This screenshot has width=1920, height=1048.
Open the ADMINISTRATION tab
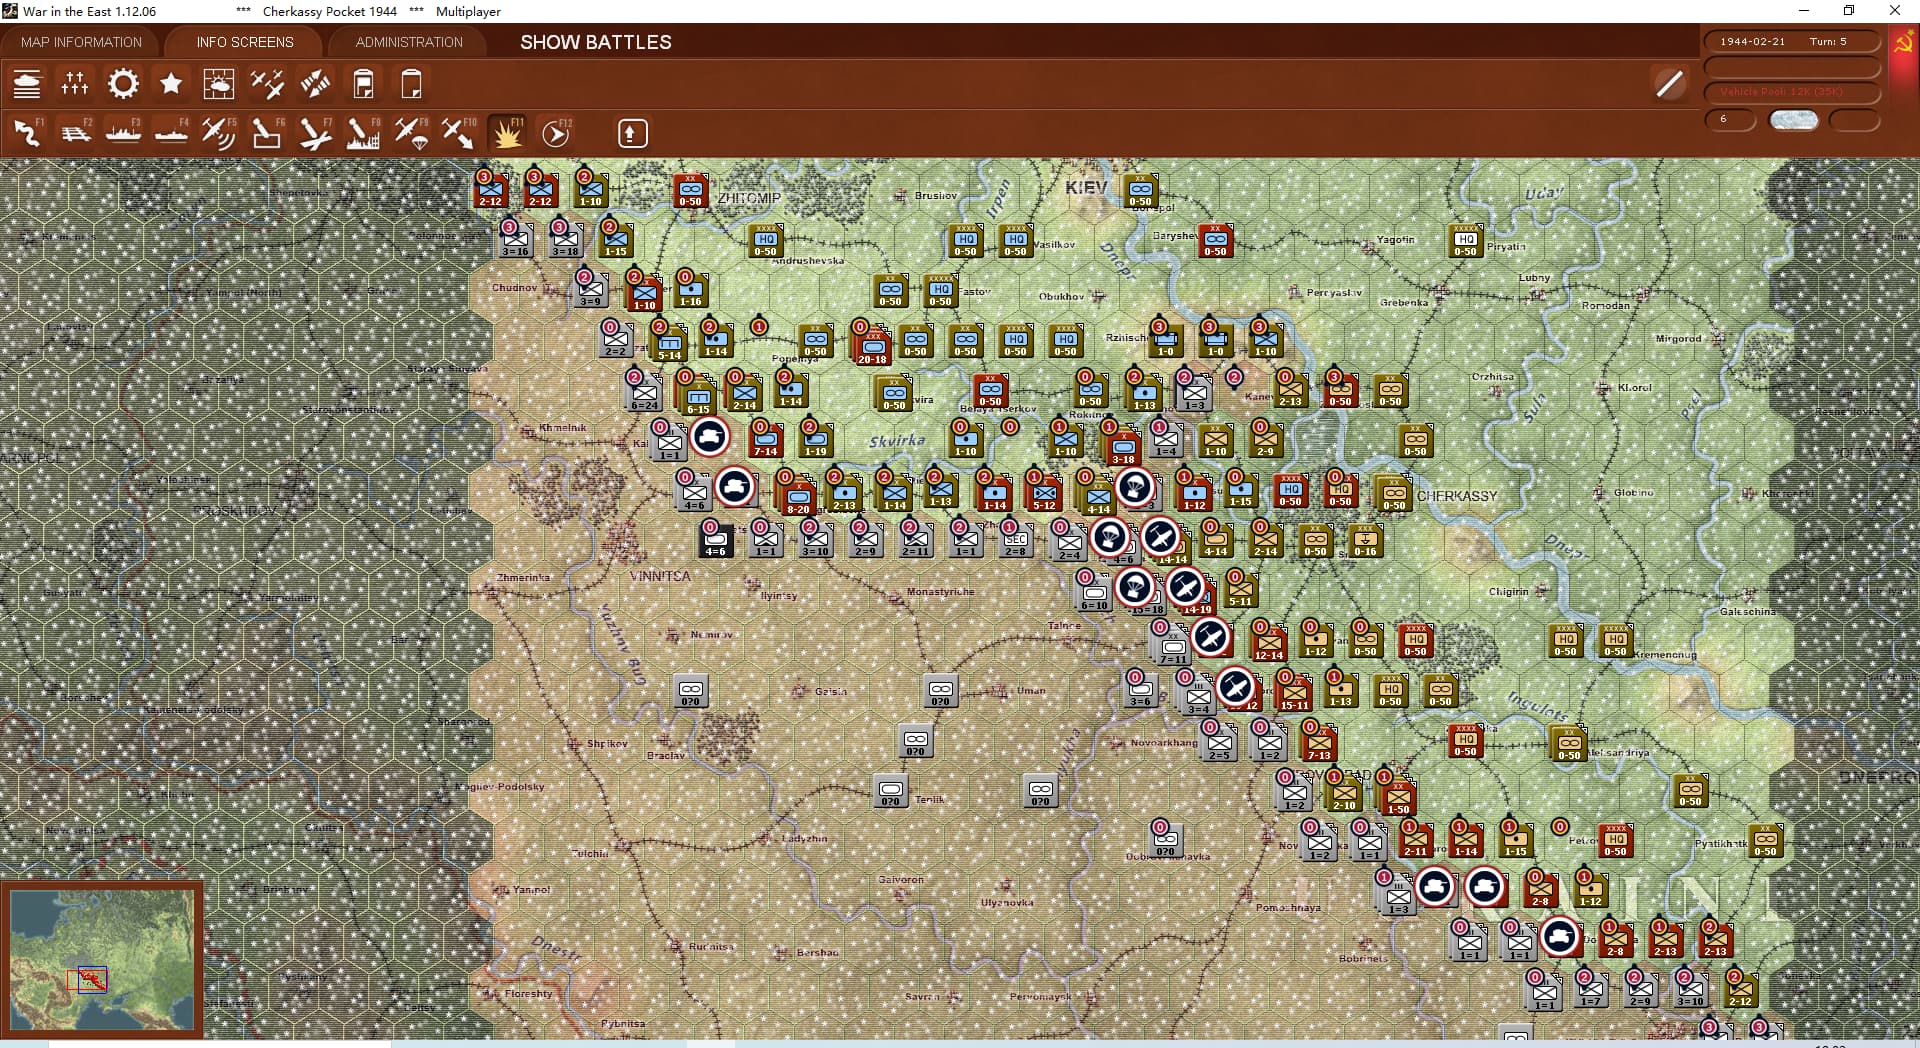[x=409, y=42]
